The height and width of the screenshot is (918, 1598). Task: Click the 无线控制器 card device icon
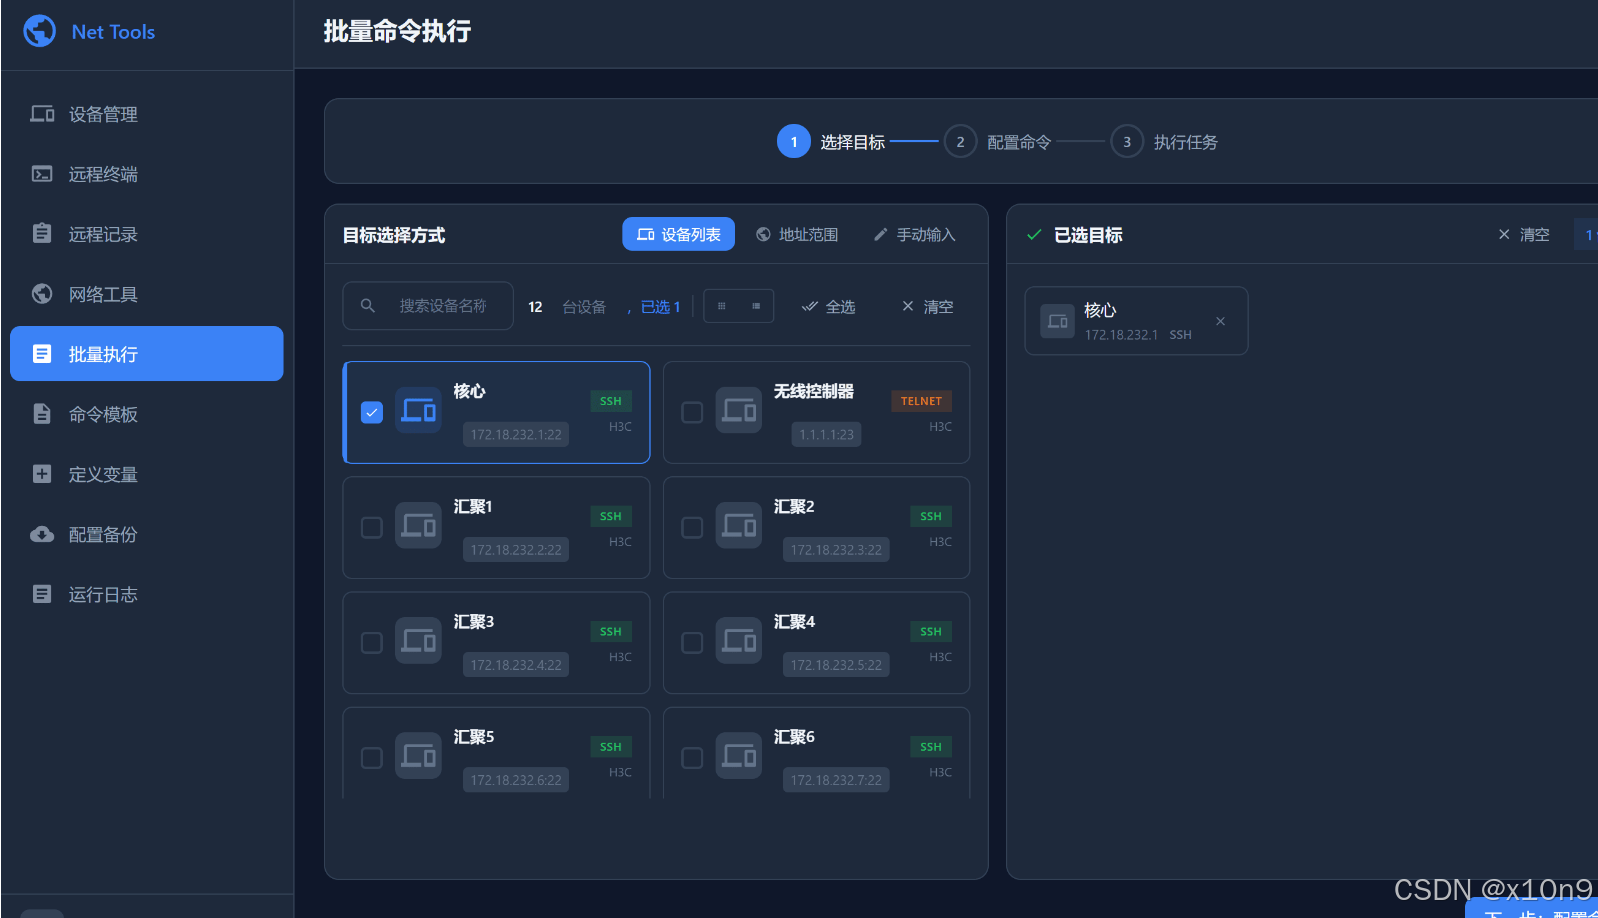[x=739, y=410]
